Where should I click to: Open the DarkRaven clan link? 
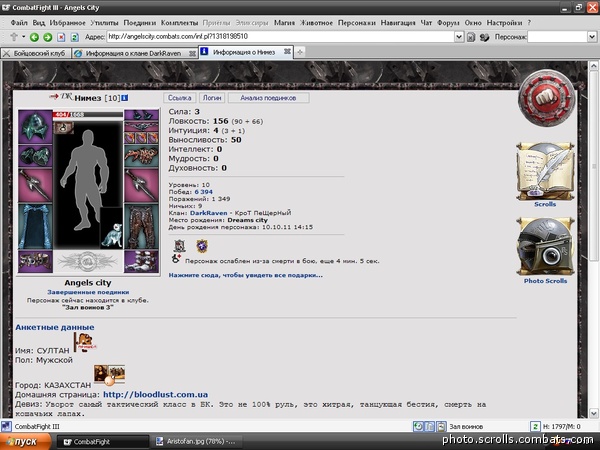(x=209, y=213)
